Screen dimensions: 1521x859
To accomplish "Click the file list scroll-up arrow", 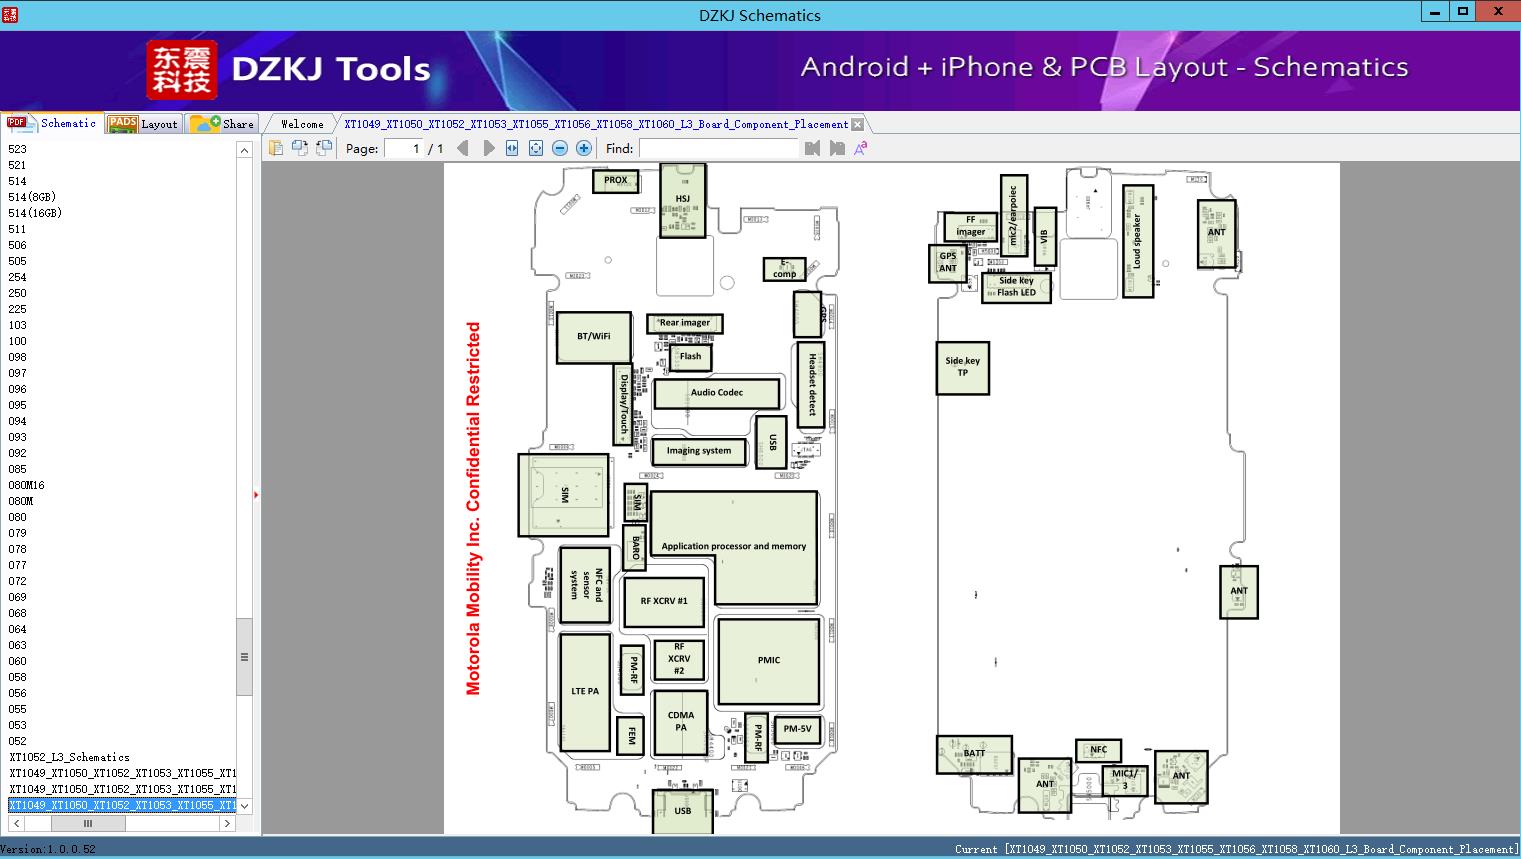I will 244,150.
